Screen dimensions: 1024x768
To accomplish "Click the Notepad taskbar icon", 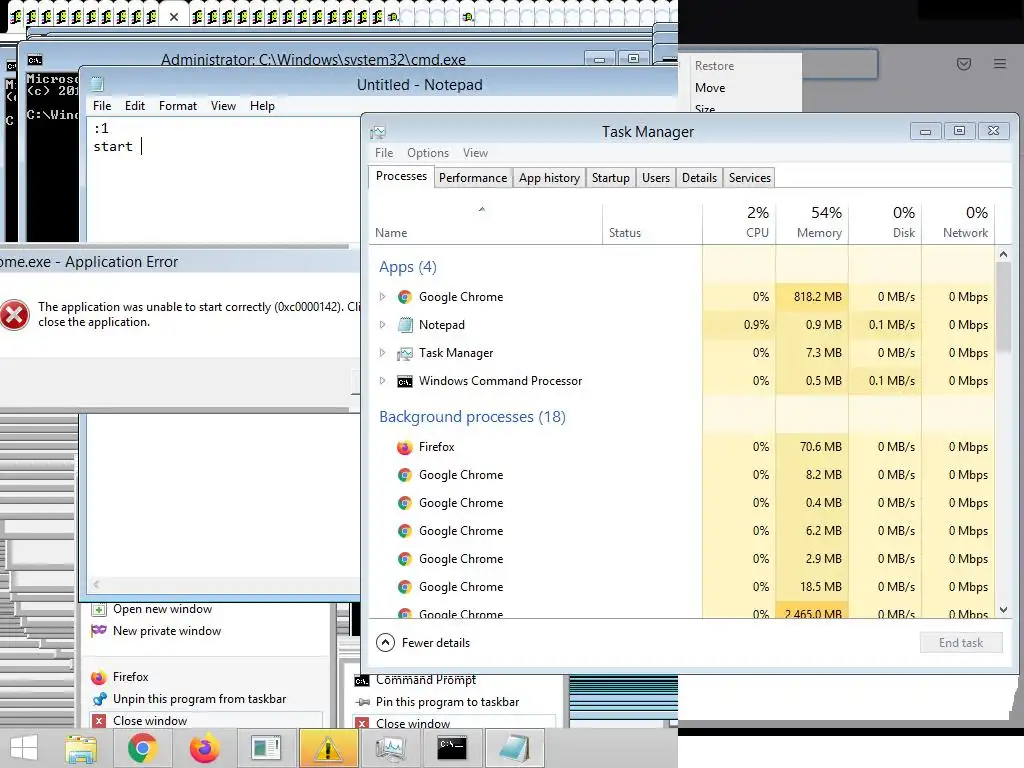I will [x=513, y=748].
